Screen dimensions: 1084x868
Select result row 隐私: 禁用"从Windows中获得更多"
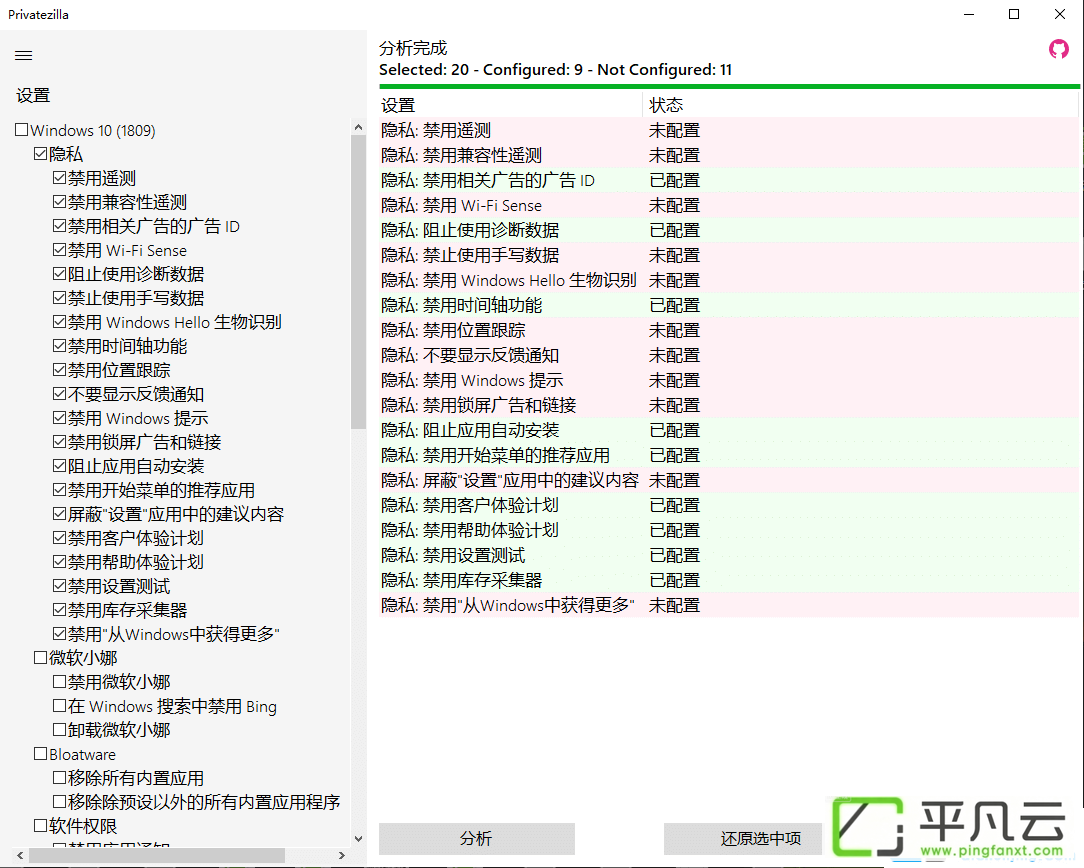click(x=729, y=605)
